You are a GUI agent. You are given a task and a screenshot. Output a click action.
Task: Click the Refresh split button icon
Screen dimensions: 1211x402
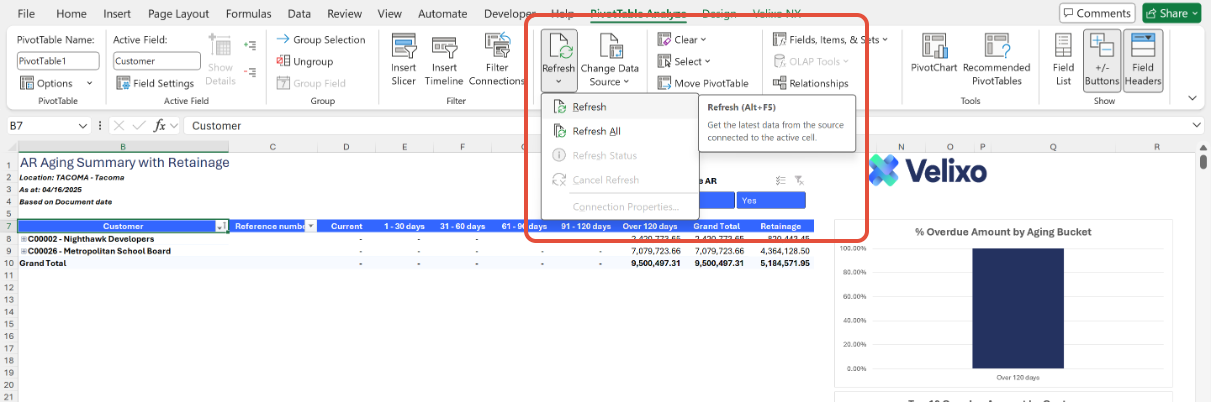[558, 45]
